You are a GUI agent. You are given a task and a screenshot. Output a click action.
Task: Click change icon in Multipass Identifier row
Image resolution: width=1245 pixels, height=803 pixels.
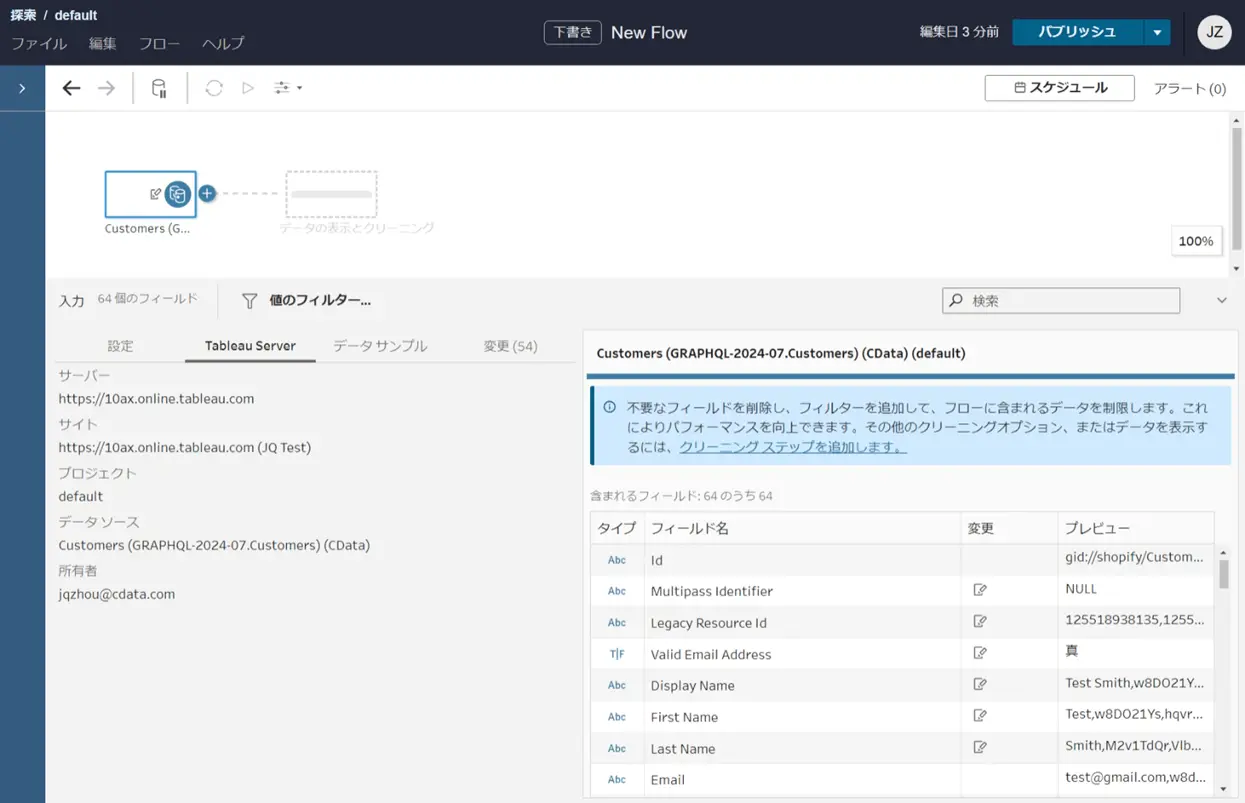pos(980,590)
